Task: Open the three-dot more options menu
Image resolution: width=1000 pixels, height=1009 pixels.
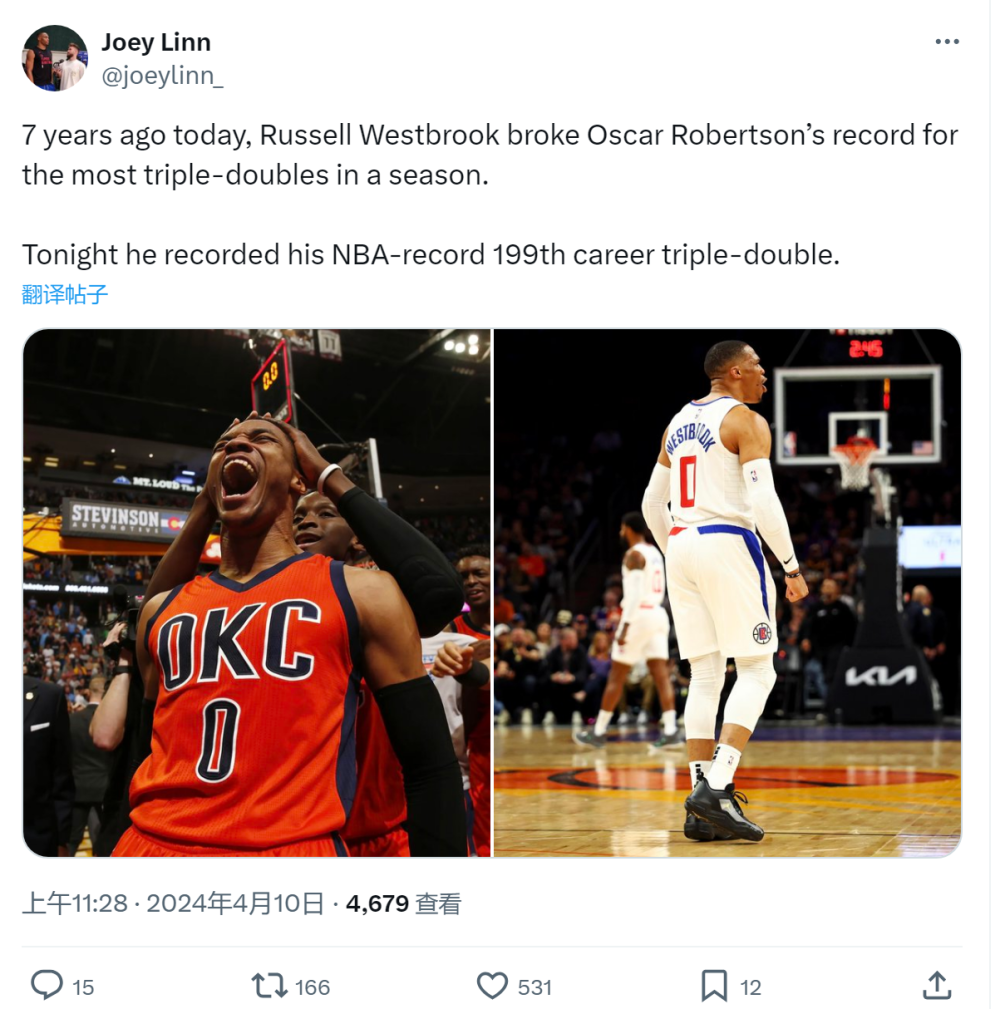Action: click(x=947, y=42)
